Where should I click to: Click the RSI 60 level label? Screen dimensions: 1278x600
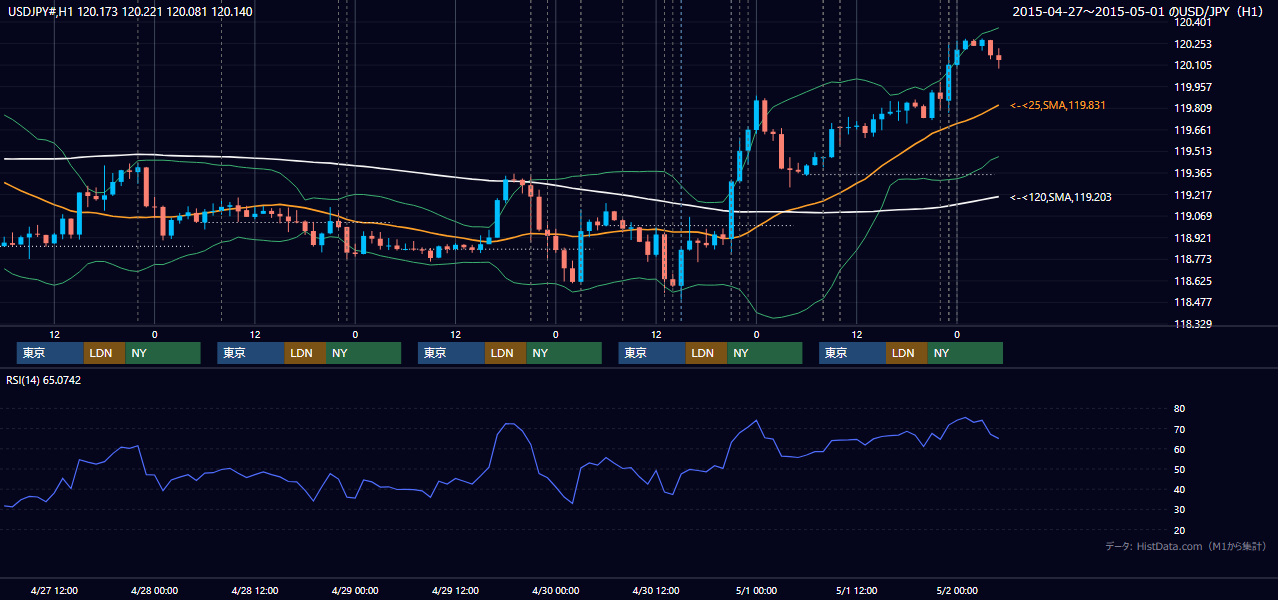tap(1180, 449)
